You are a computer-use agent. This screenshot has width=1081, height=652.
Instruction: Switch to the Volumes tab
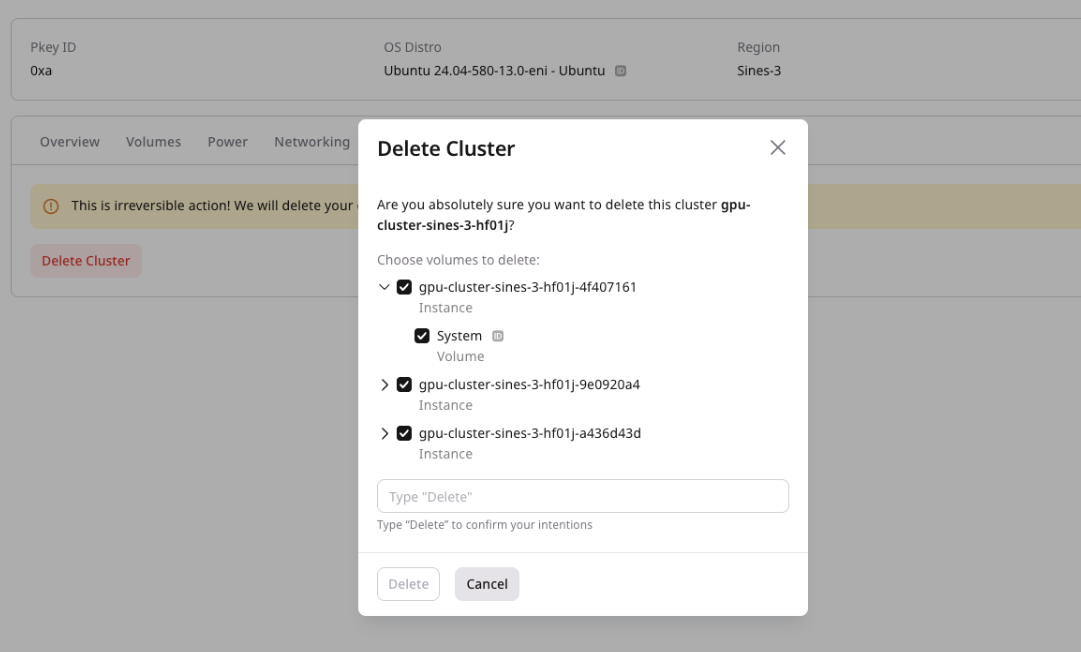tap(153, 141)
